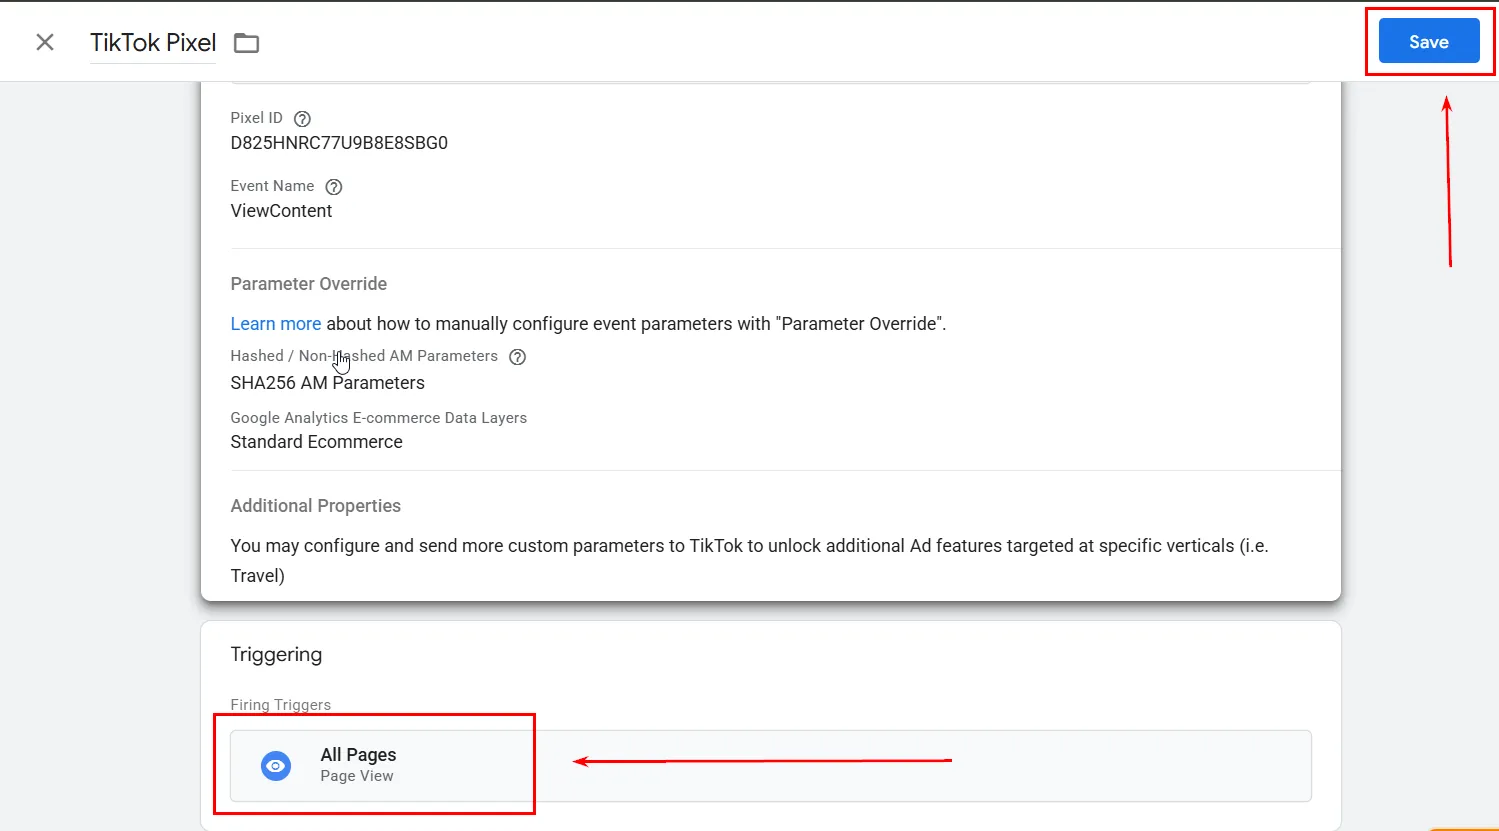Click the Save button
This screenshot has width=1499, height=831.
pyautogui.click(x=1429, y=41)
